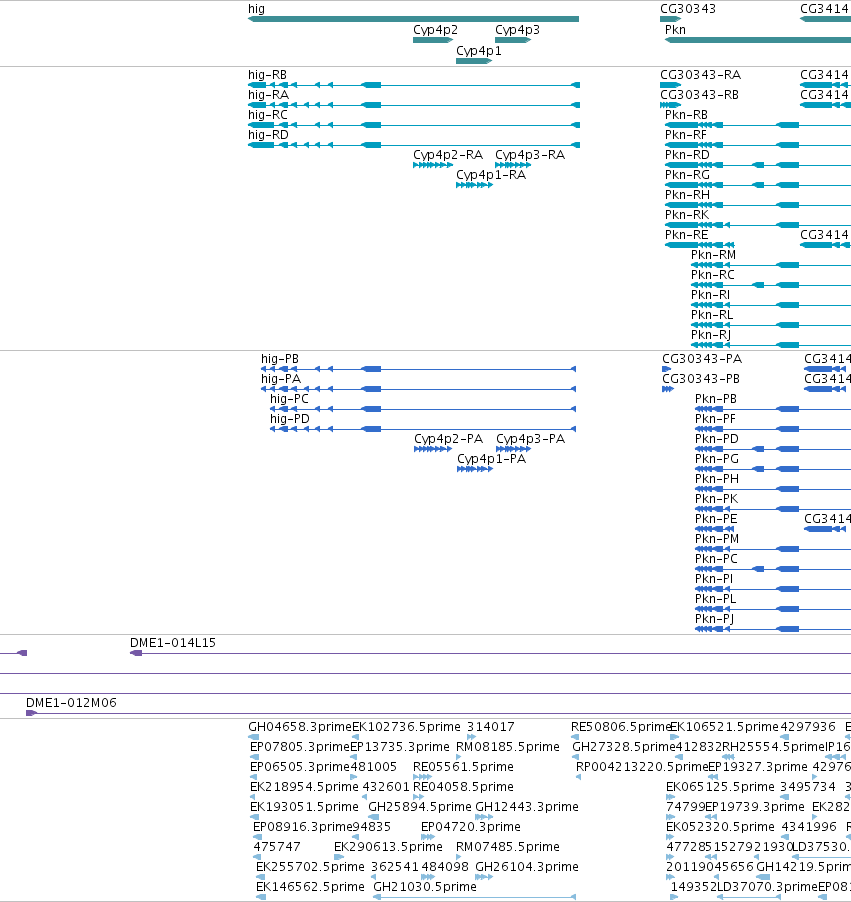Select the Pkn-PH protein label
Image resolution: width=851 pixels, height=902 pixels.
click(x=716, y=479)
